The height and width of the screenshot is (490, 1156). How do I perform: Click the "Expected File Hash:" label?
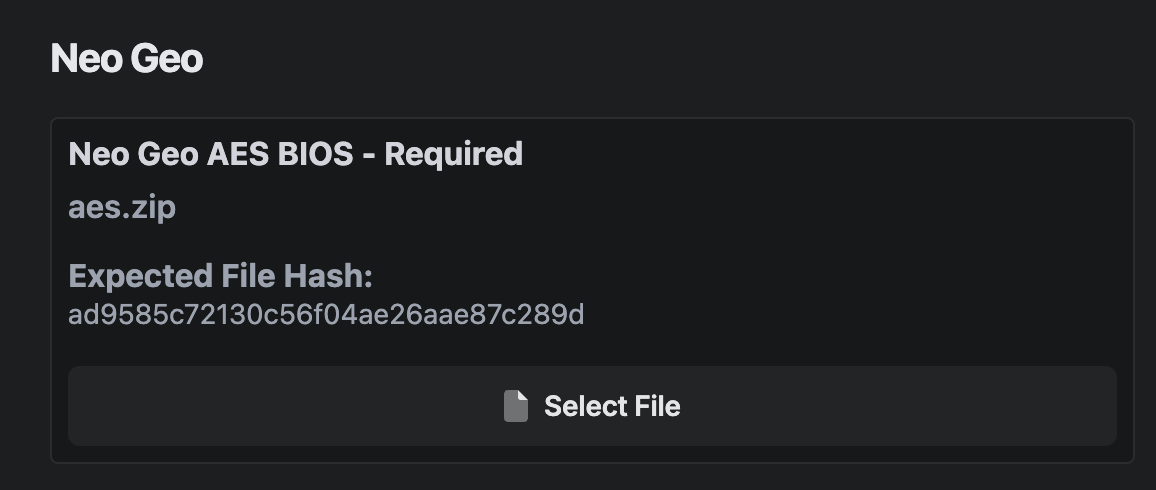[220, 276]
